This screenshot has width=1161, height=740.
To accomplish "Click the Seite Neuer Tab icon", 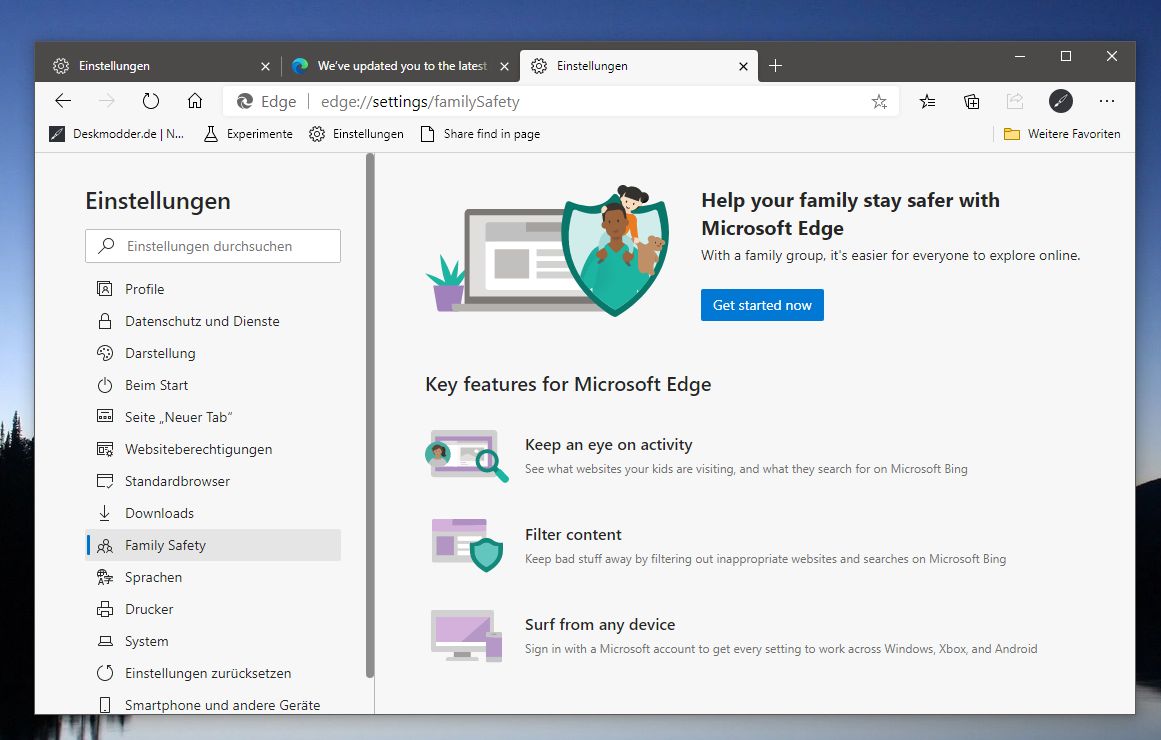I will pyautogui.click(x=105, y=416).
